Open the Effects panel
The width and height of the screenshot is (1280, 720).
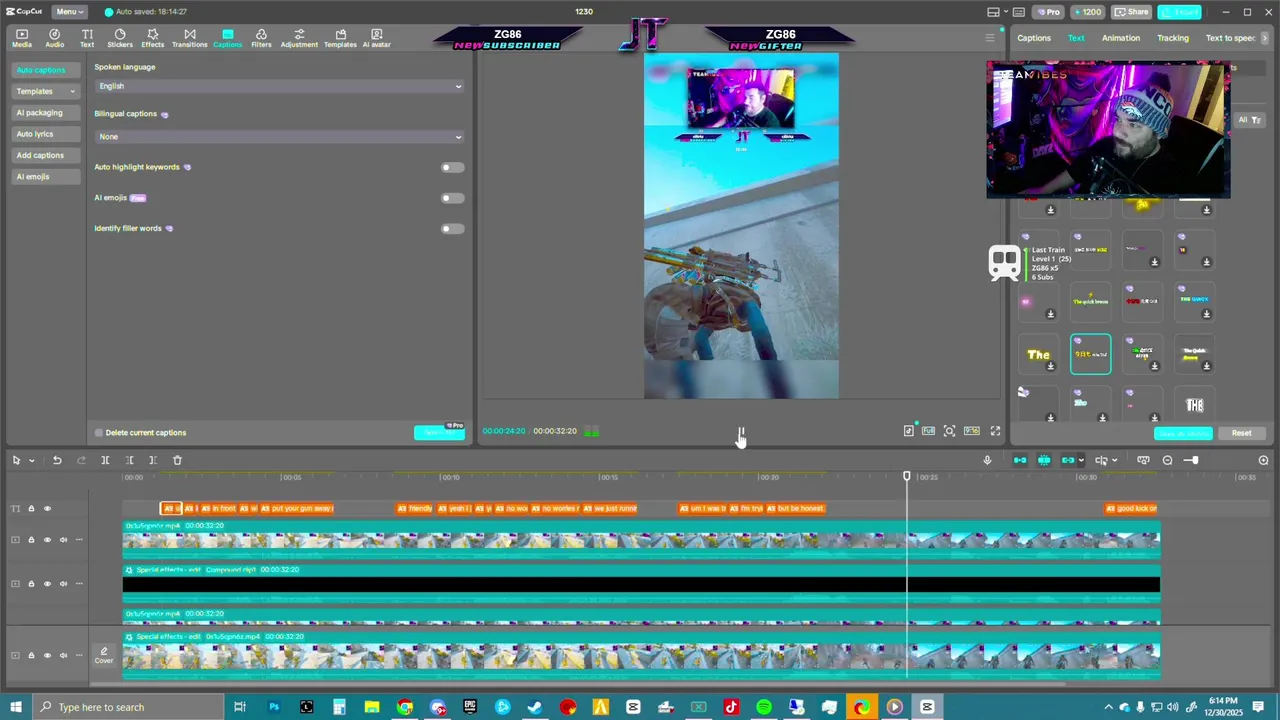point(152,38)
